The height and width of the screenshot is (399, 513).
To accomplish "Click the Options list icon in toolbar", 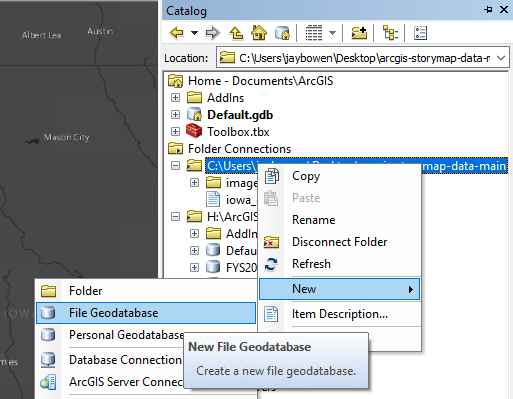I will [x=420, y=33].
